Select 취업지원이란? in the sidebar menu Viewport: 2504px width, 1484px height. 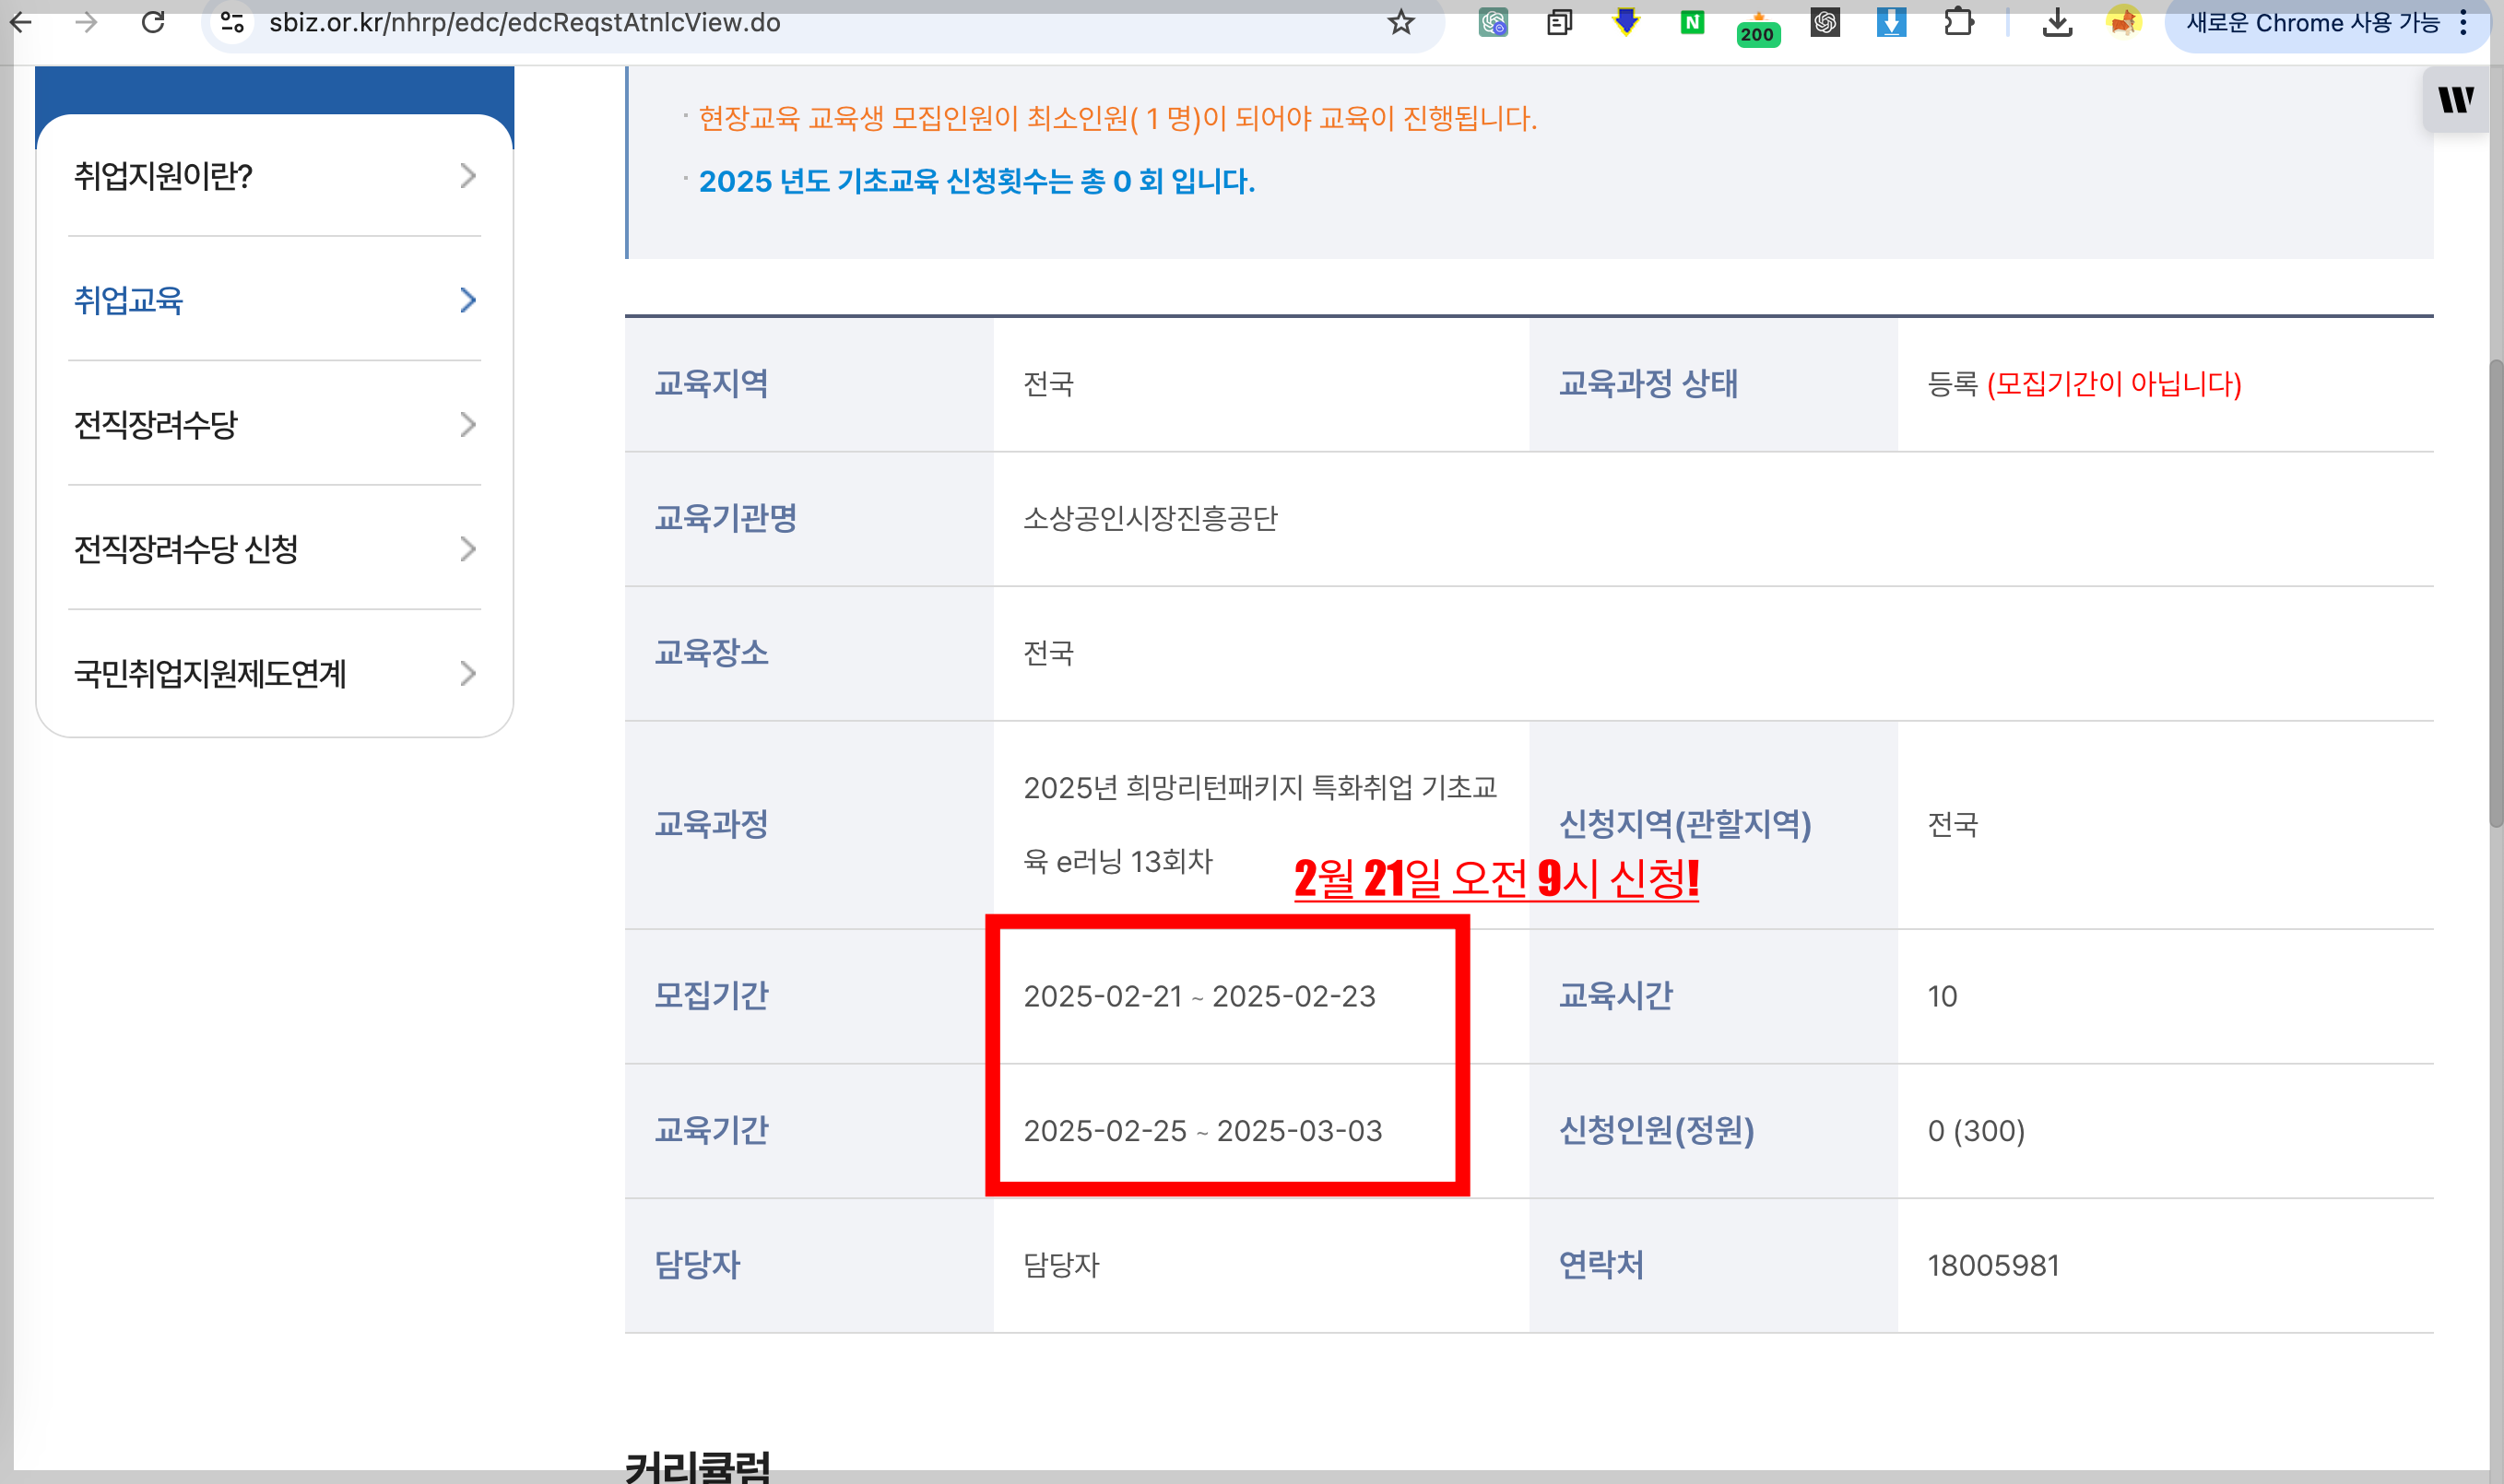(160, 176)
